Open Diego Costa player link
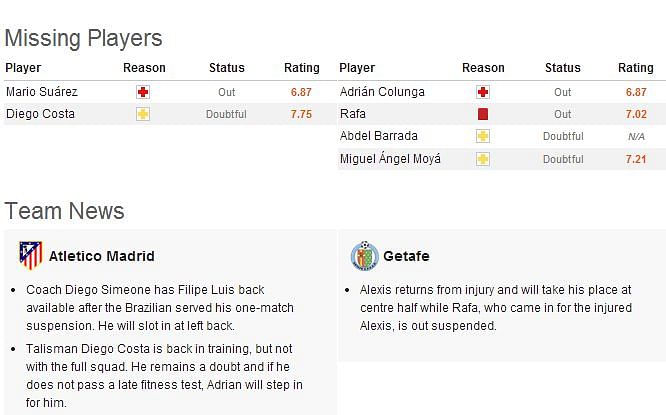The image size is (666, 415). tap(40, 114)
